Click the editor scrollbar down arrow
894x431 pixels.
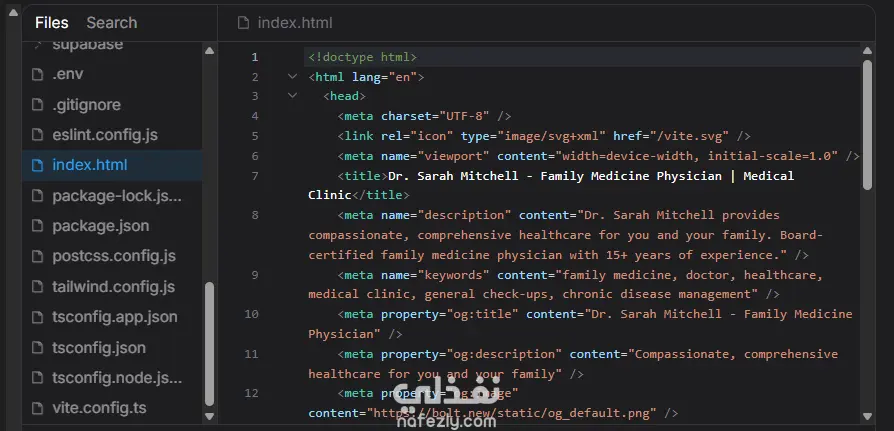[867, 416]
